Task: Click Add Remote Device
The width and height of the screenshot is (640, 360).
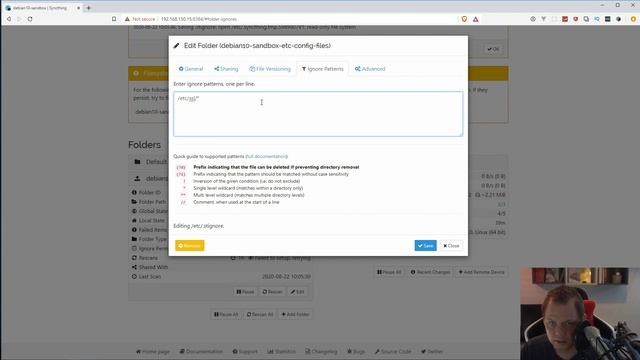Action: (x=482, y=272)
